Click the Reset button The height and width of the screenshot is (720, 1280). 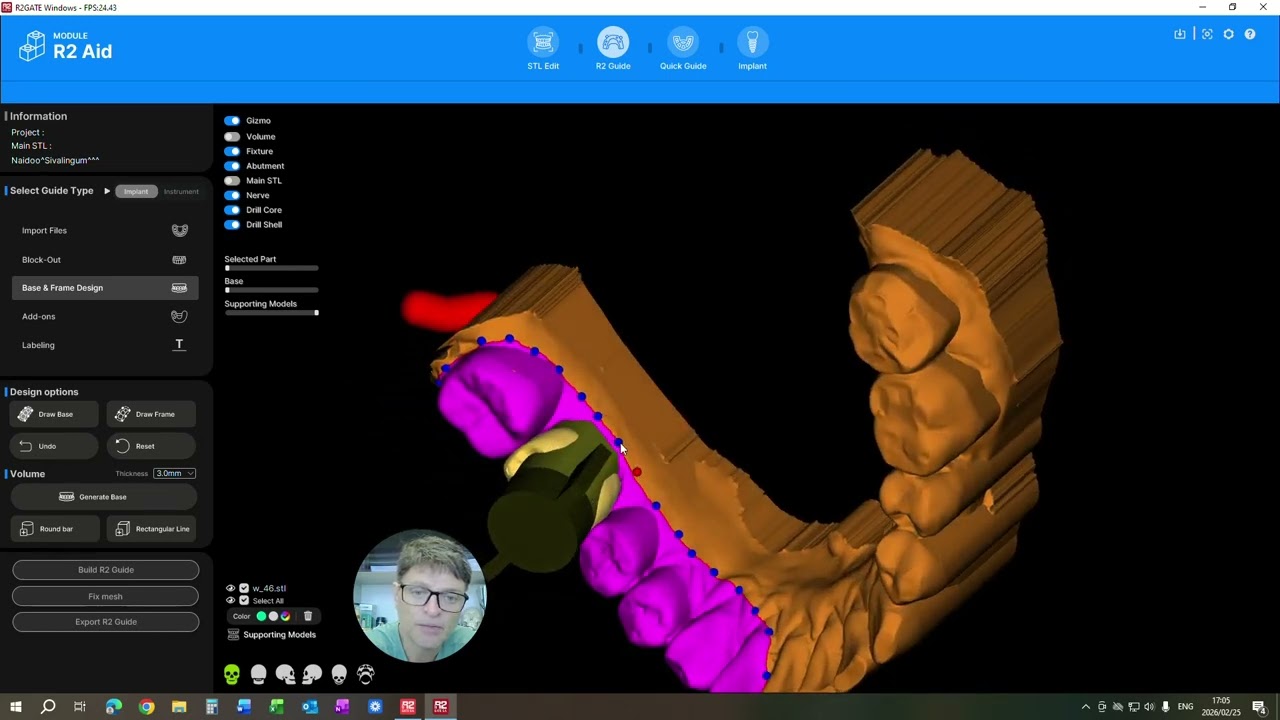[153, 446]
